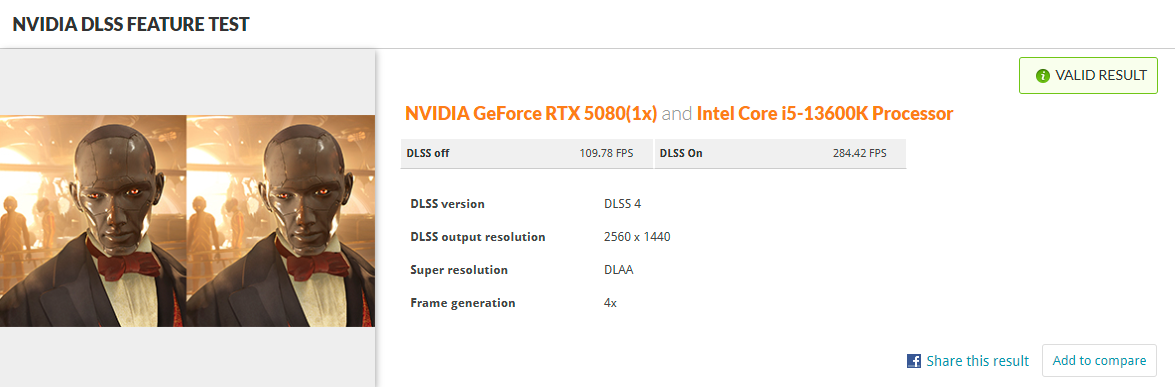Open the Share this result link
This screenshot has height=387, width=1175.
(977, 361)
